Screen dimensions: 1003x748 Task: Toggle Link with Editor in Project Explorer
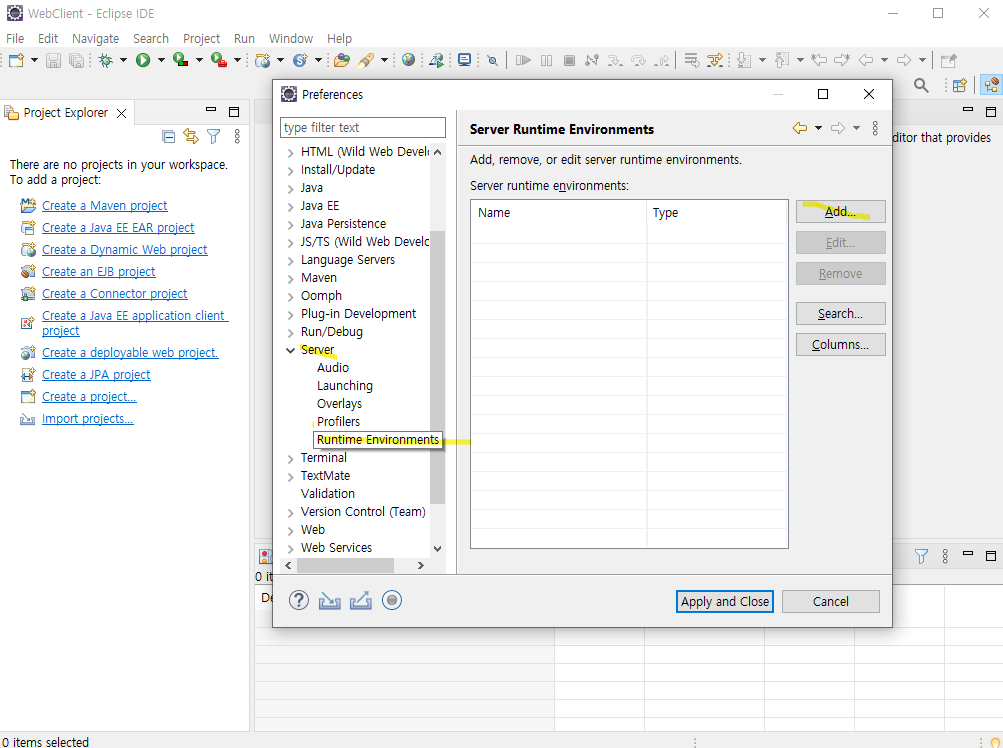[x=191, y=136]
